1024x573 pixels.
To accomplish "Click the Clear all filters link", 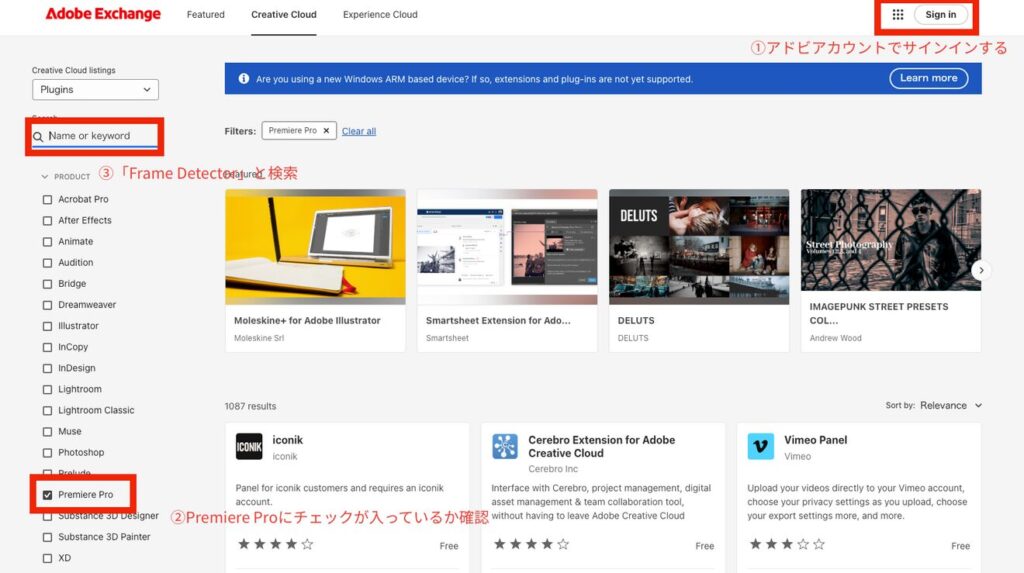I will (x=359, y=131).
